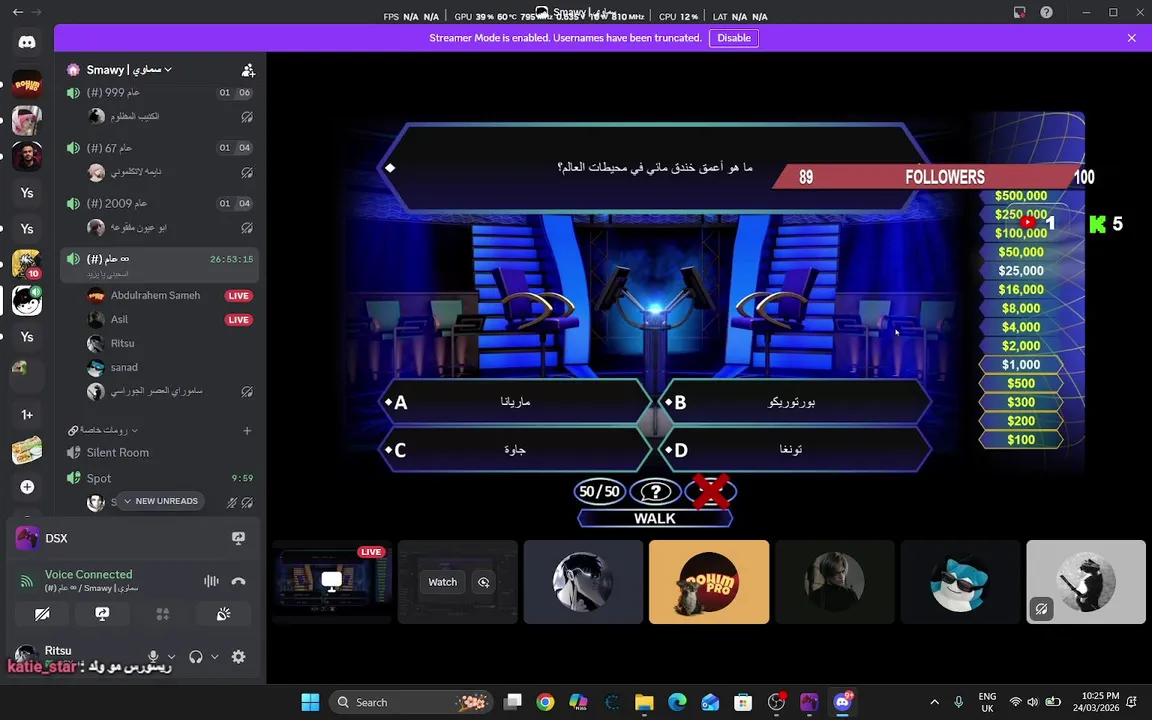Viewport: 1152px width, 720px height.
Task: Toggle noise suppression waveform icon
Action: tap(211, 581)
